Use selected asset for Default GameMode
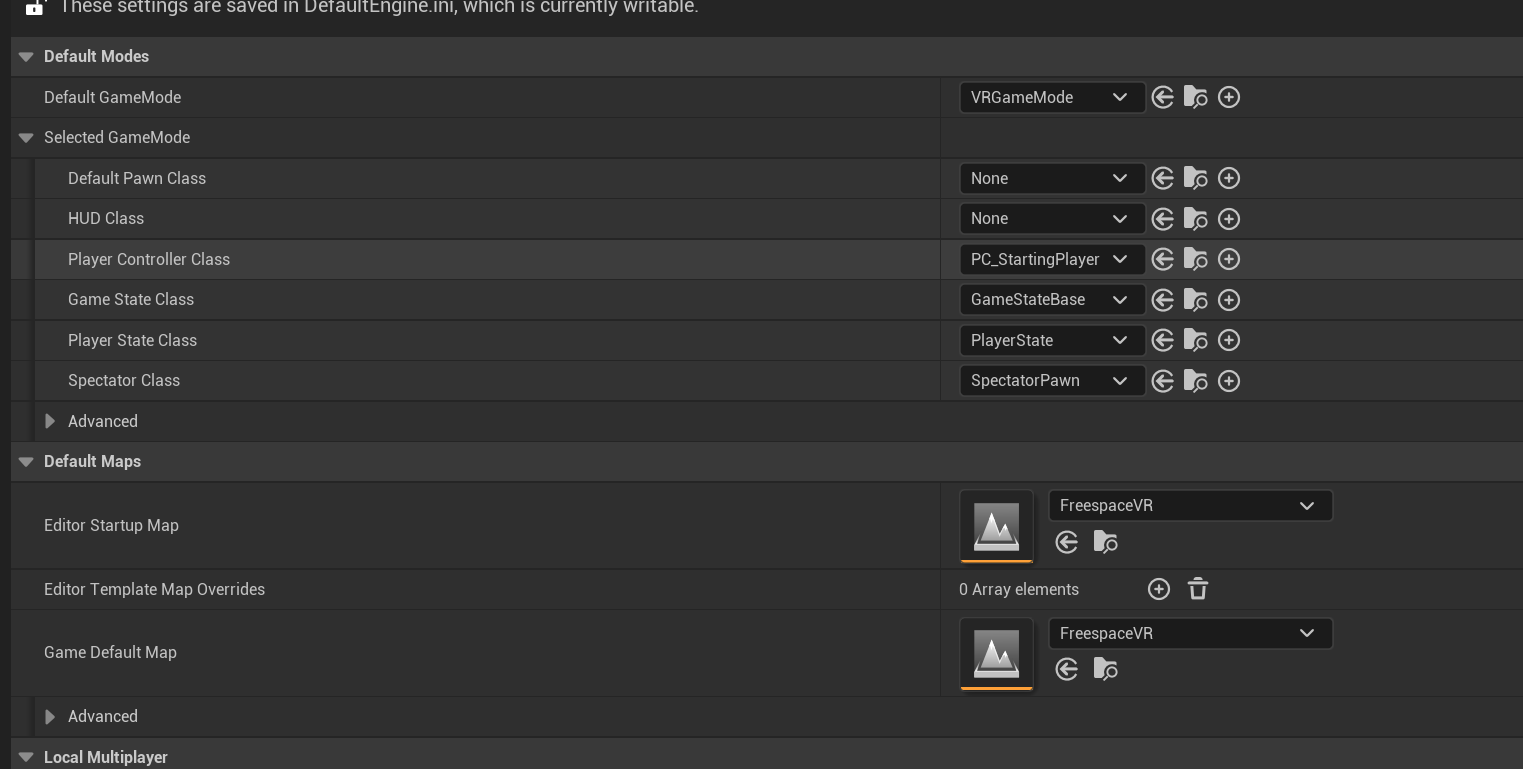 click(x=1162, y=97)
